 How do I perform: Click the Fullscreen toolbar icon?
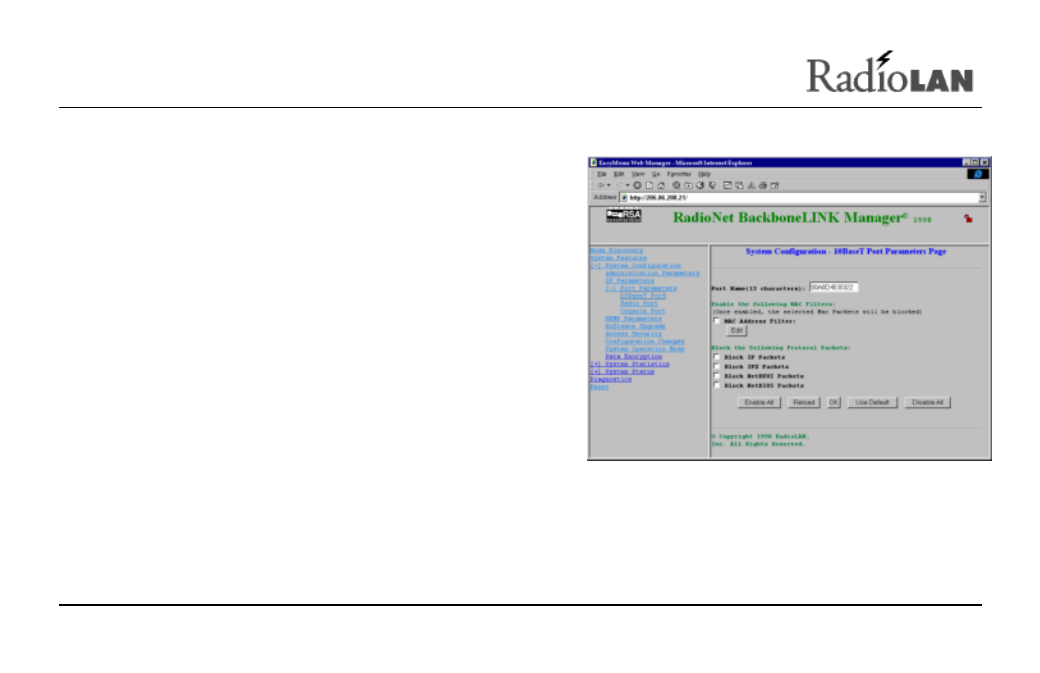727,186
